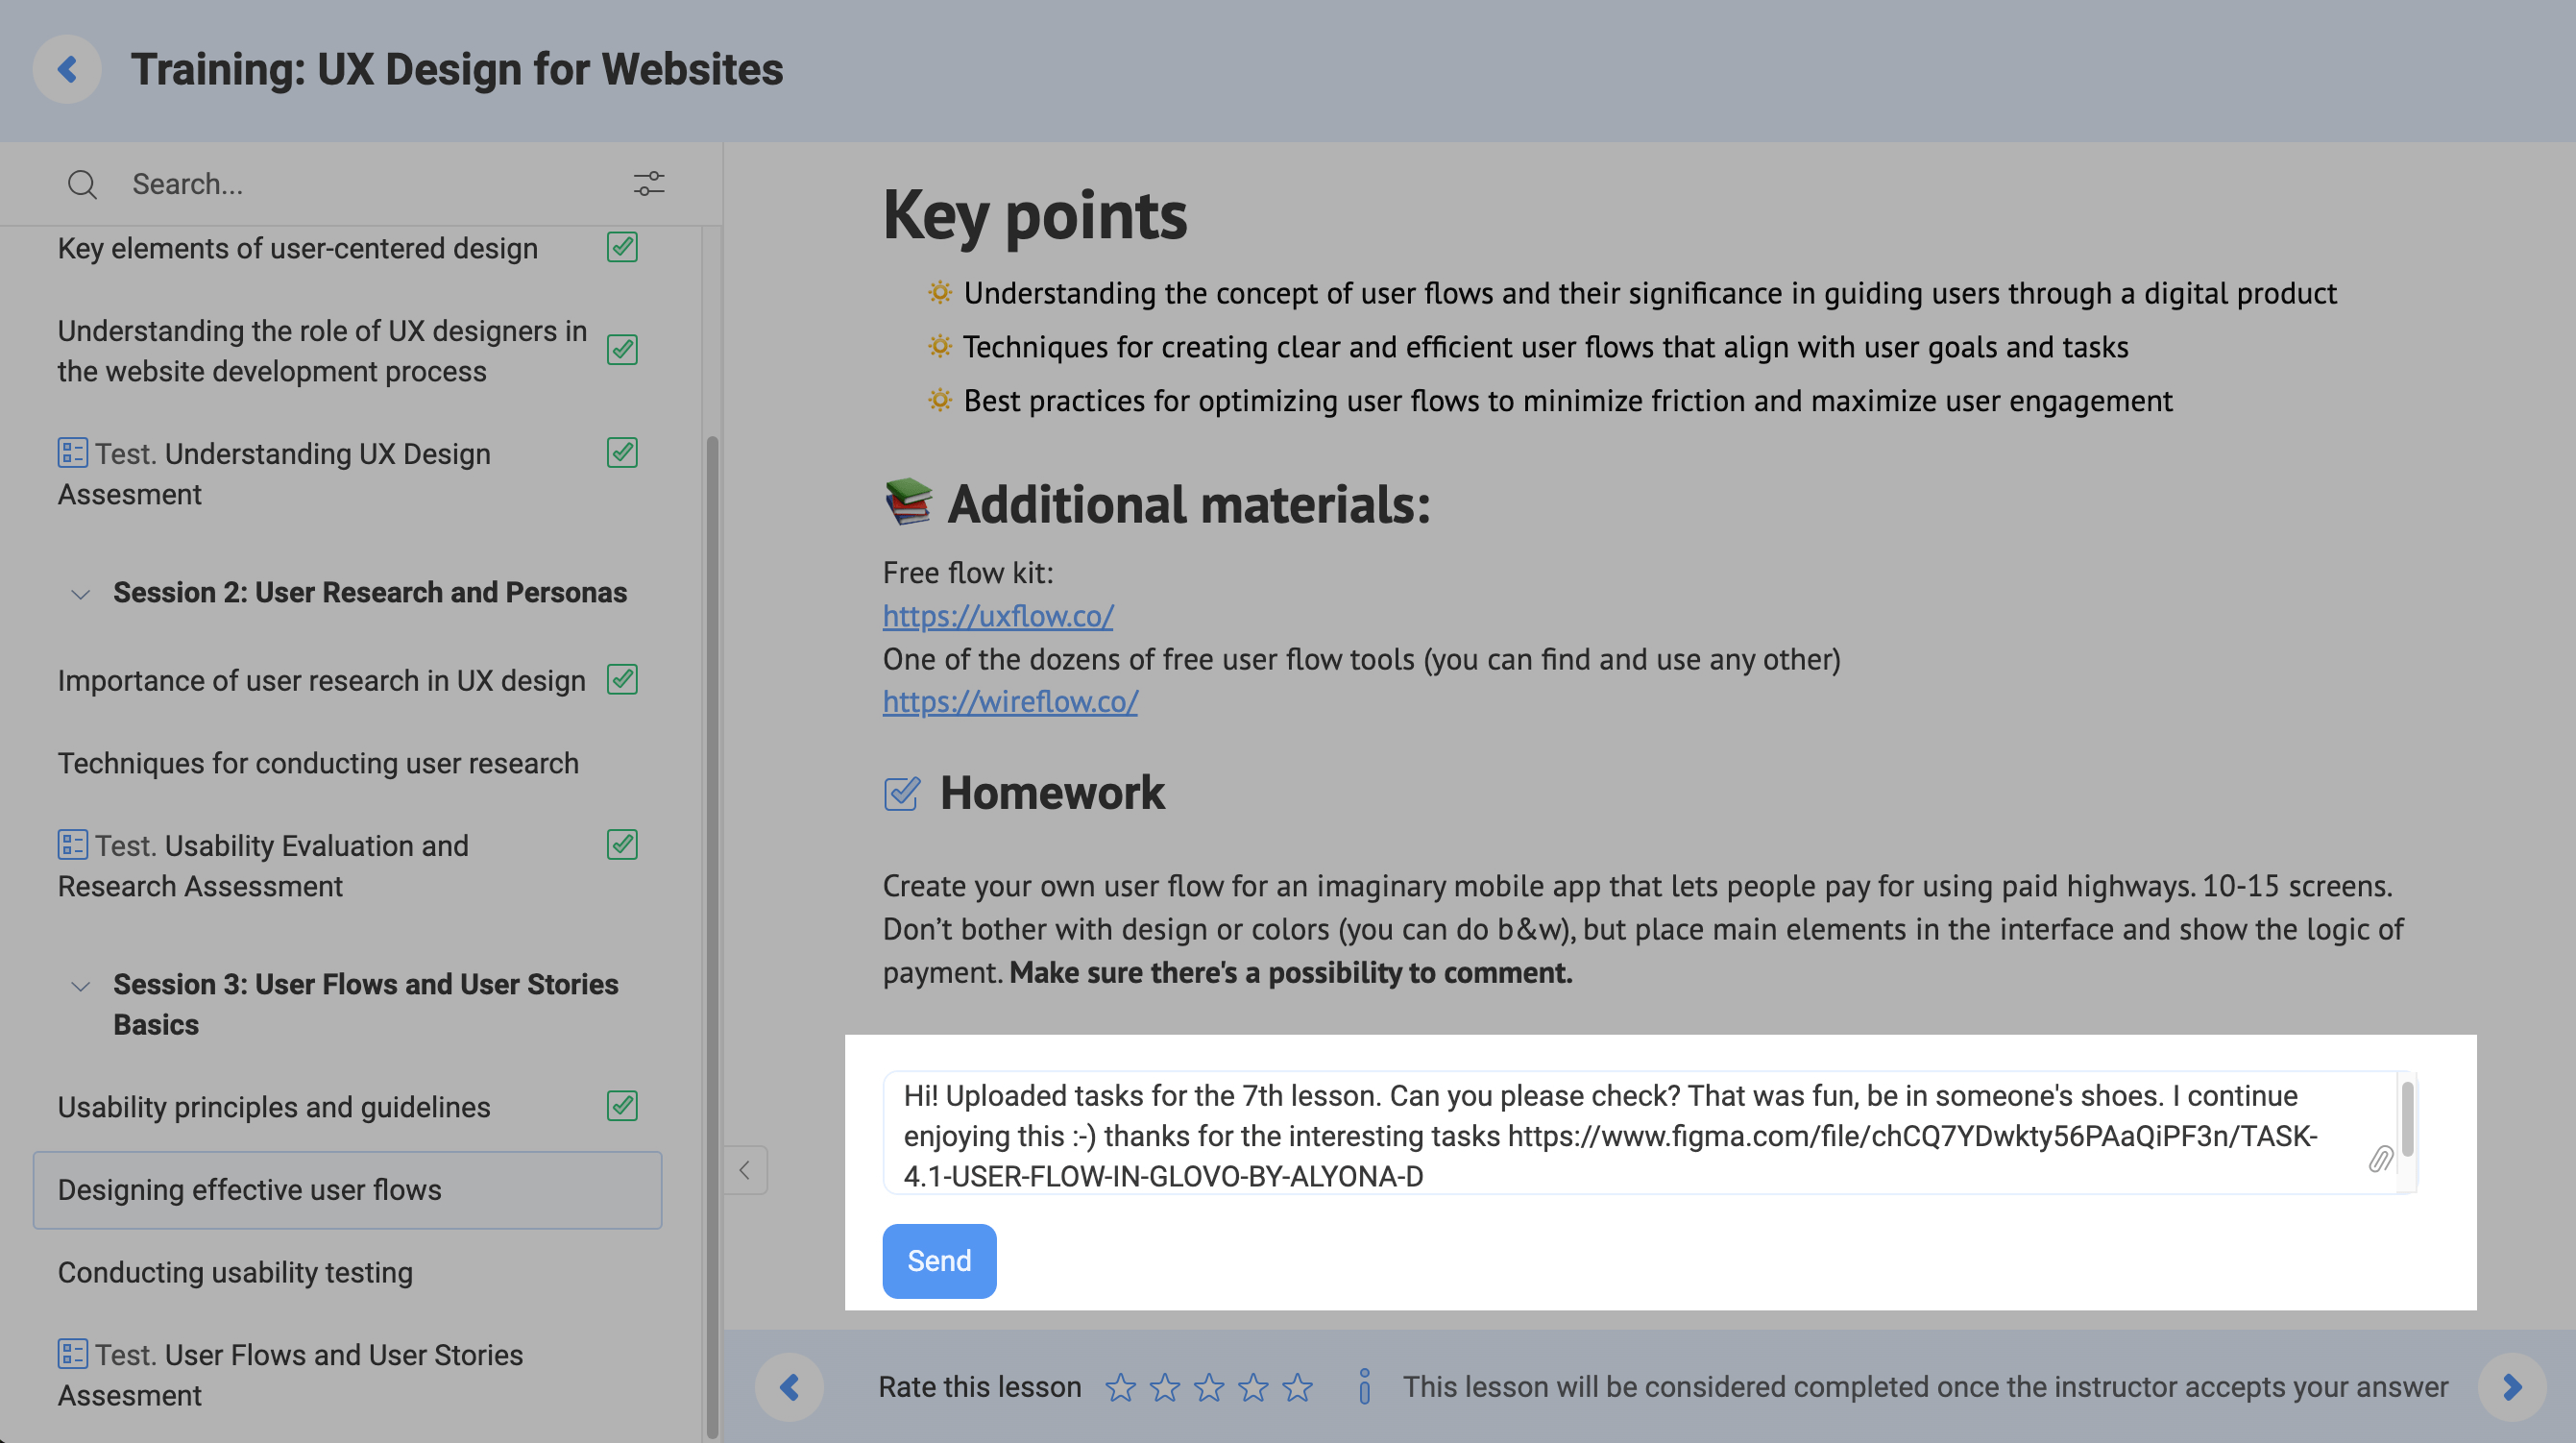Image resolution: width=2576 pixels, height=1443 pixels.
Task: Toggle checkbox for Usability principles and guidelines
Action: coord(622,1106)
